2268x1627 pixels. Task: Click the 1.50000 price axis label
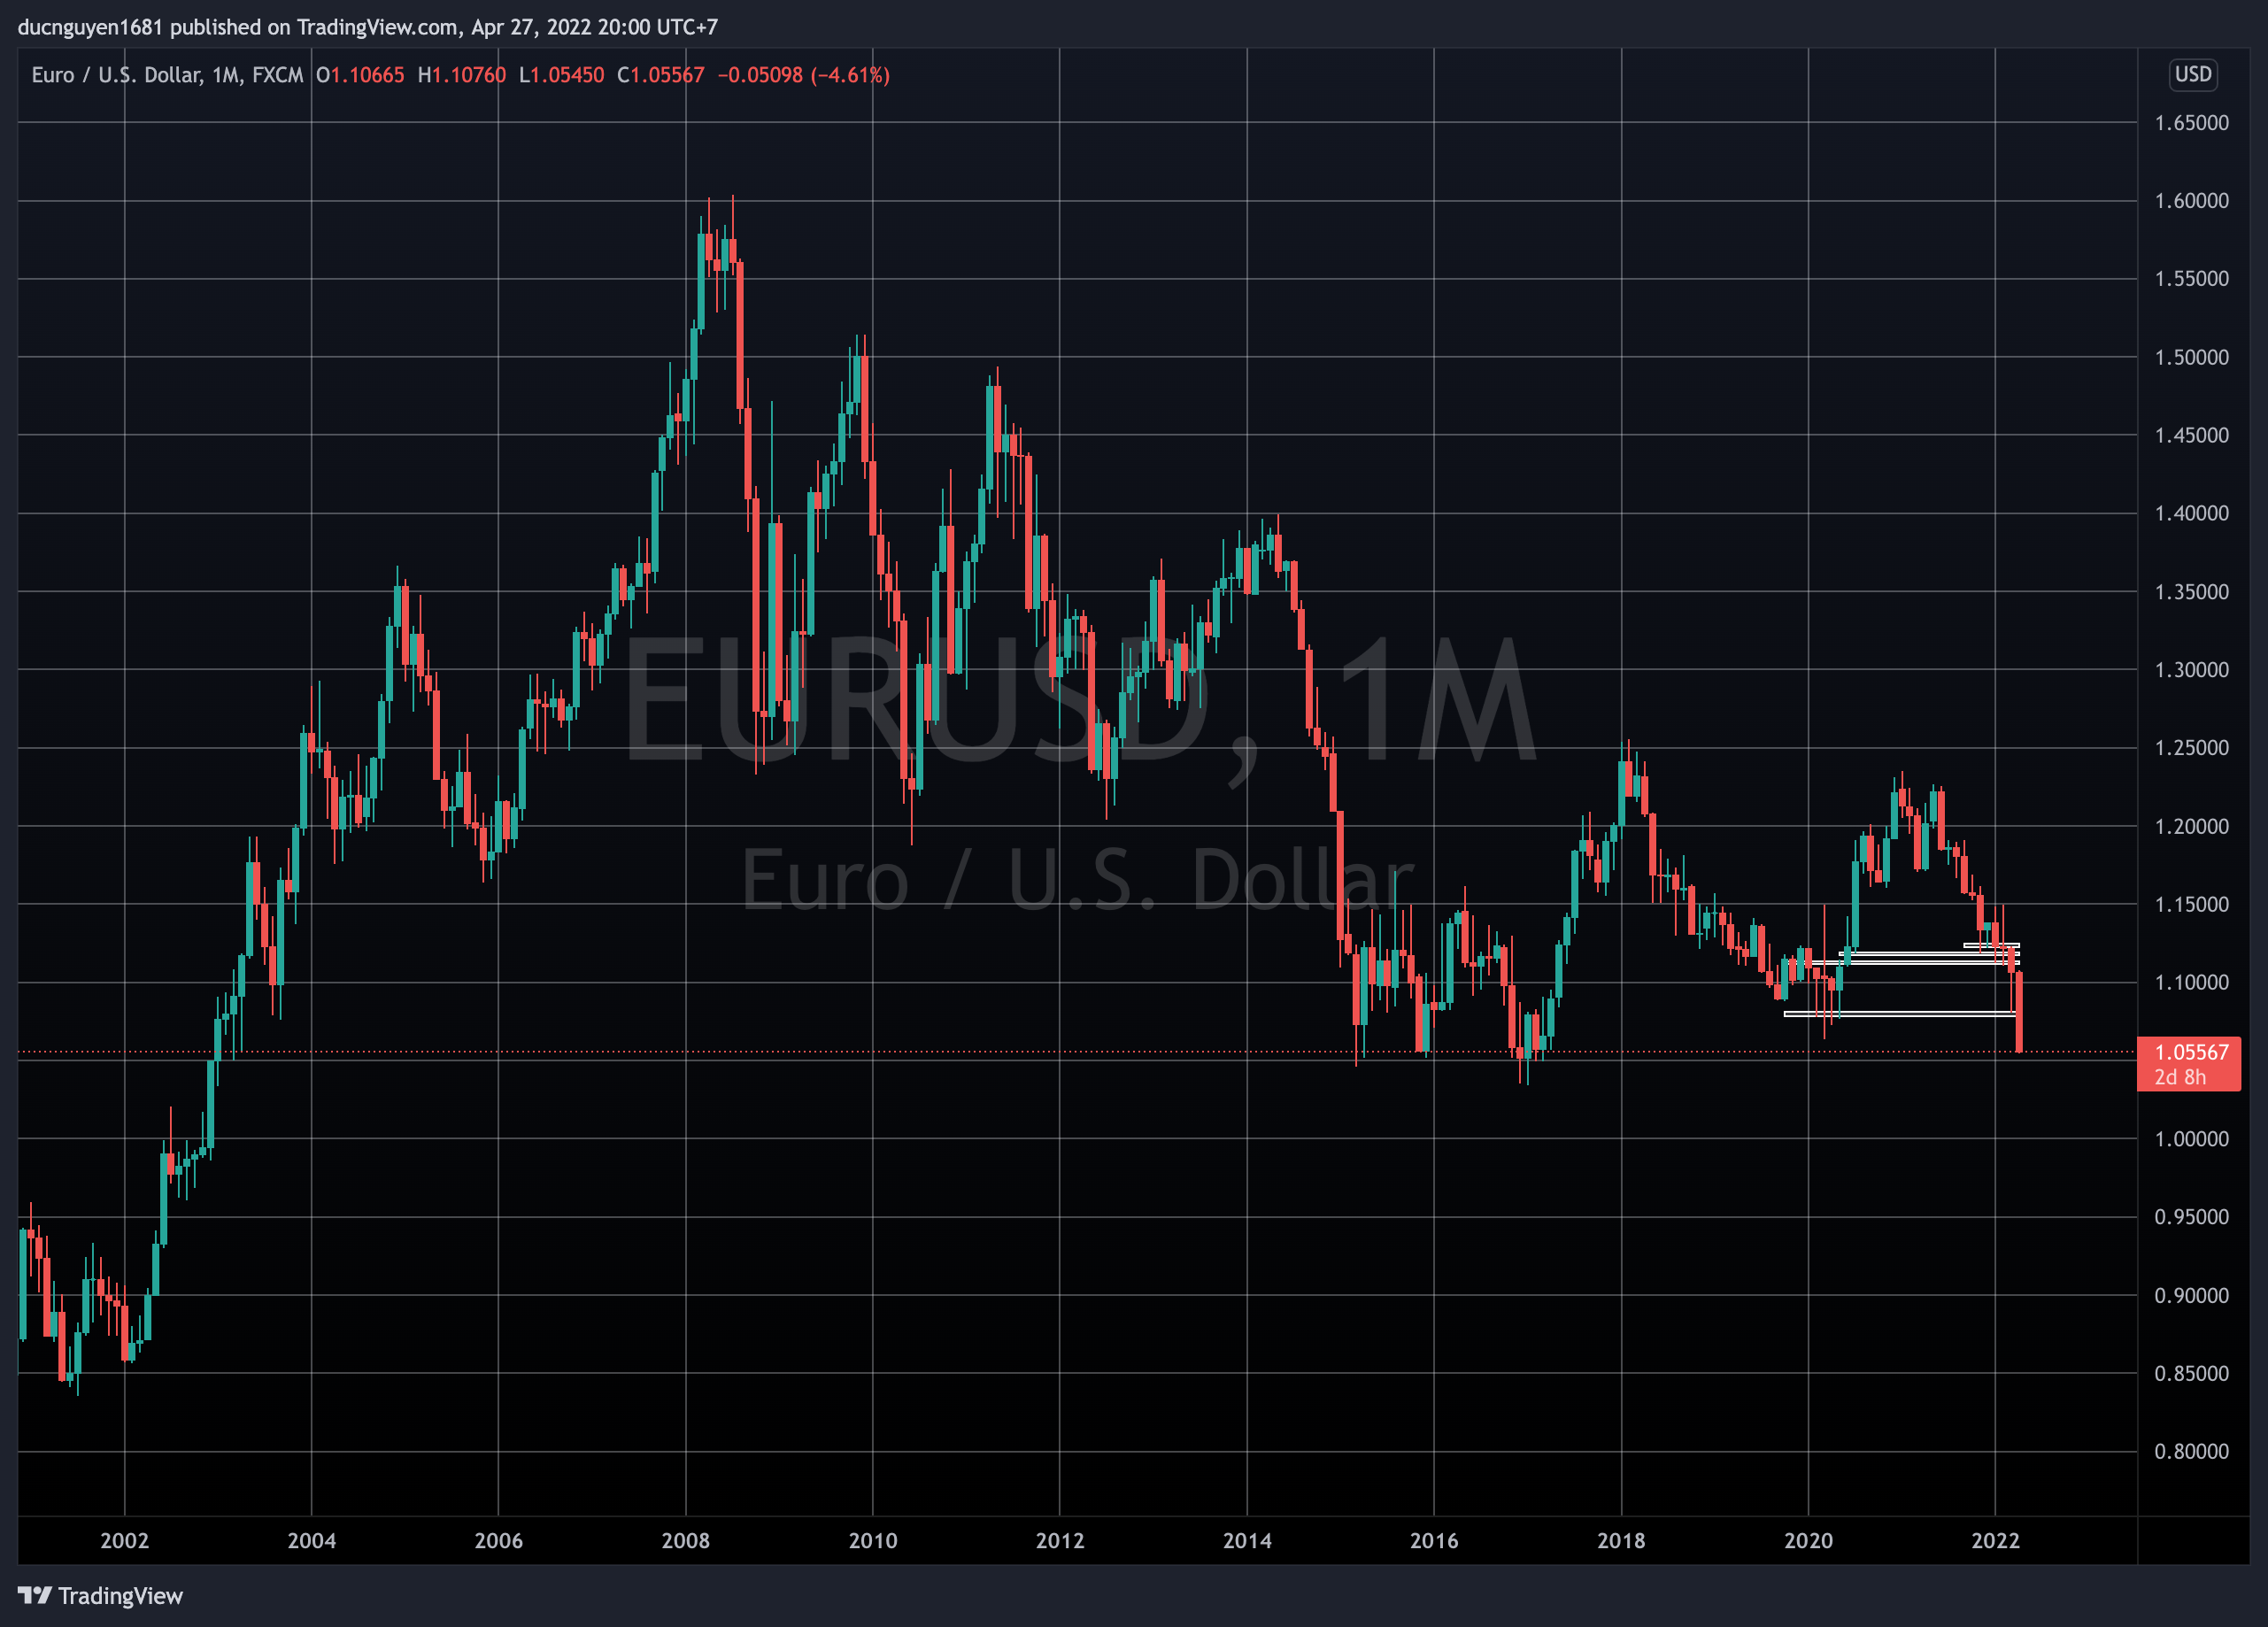2191,357
